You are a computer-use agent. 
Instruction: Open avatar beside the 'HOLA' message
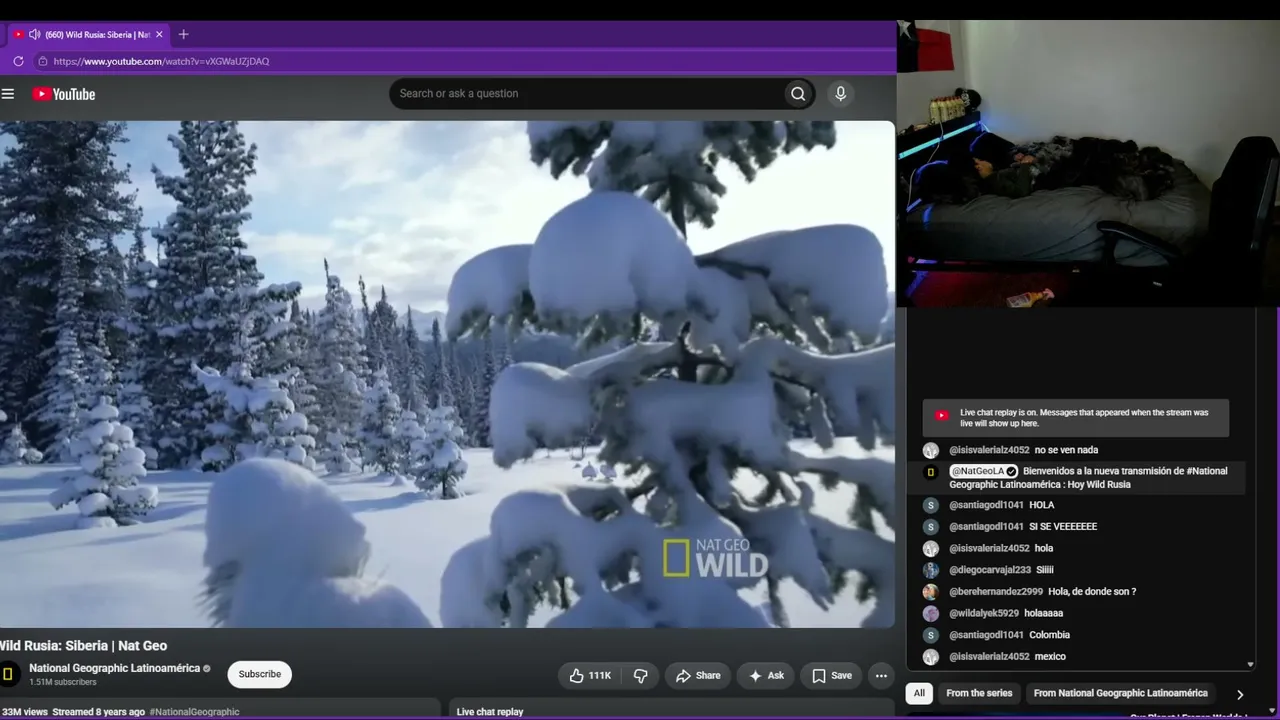click(x=931, y=505)
